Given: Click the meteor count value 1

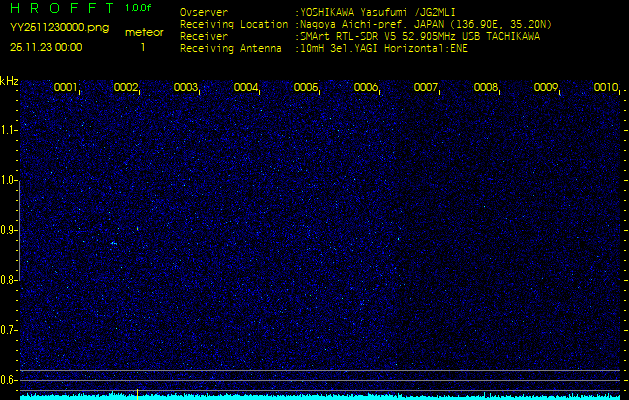Looking at the screenshot, I should pyautogui.click(x=142, y=47).
